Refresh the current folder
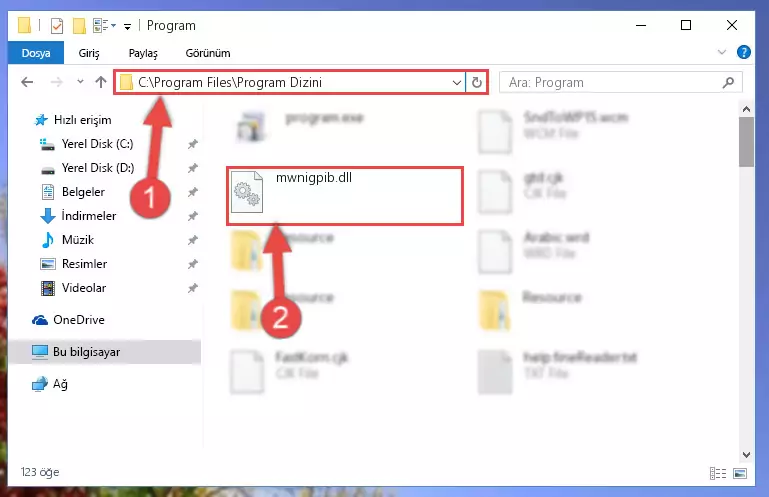 click(x=477, y=82)
